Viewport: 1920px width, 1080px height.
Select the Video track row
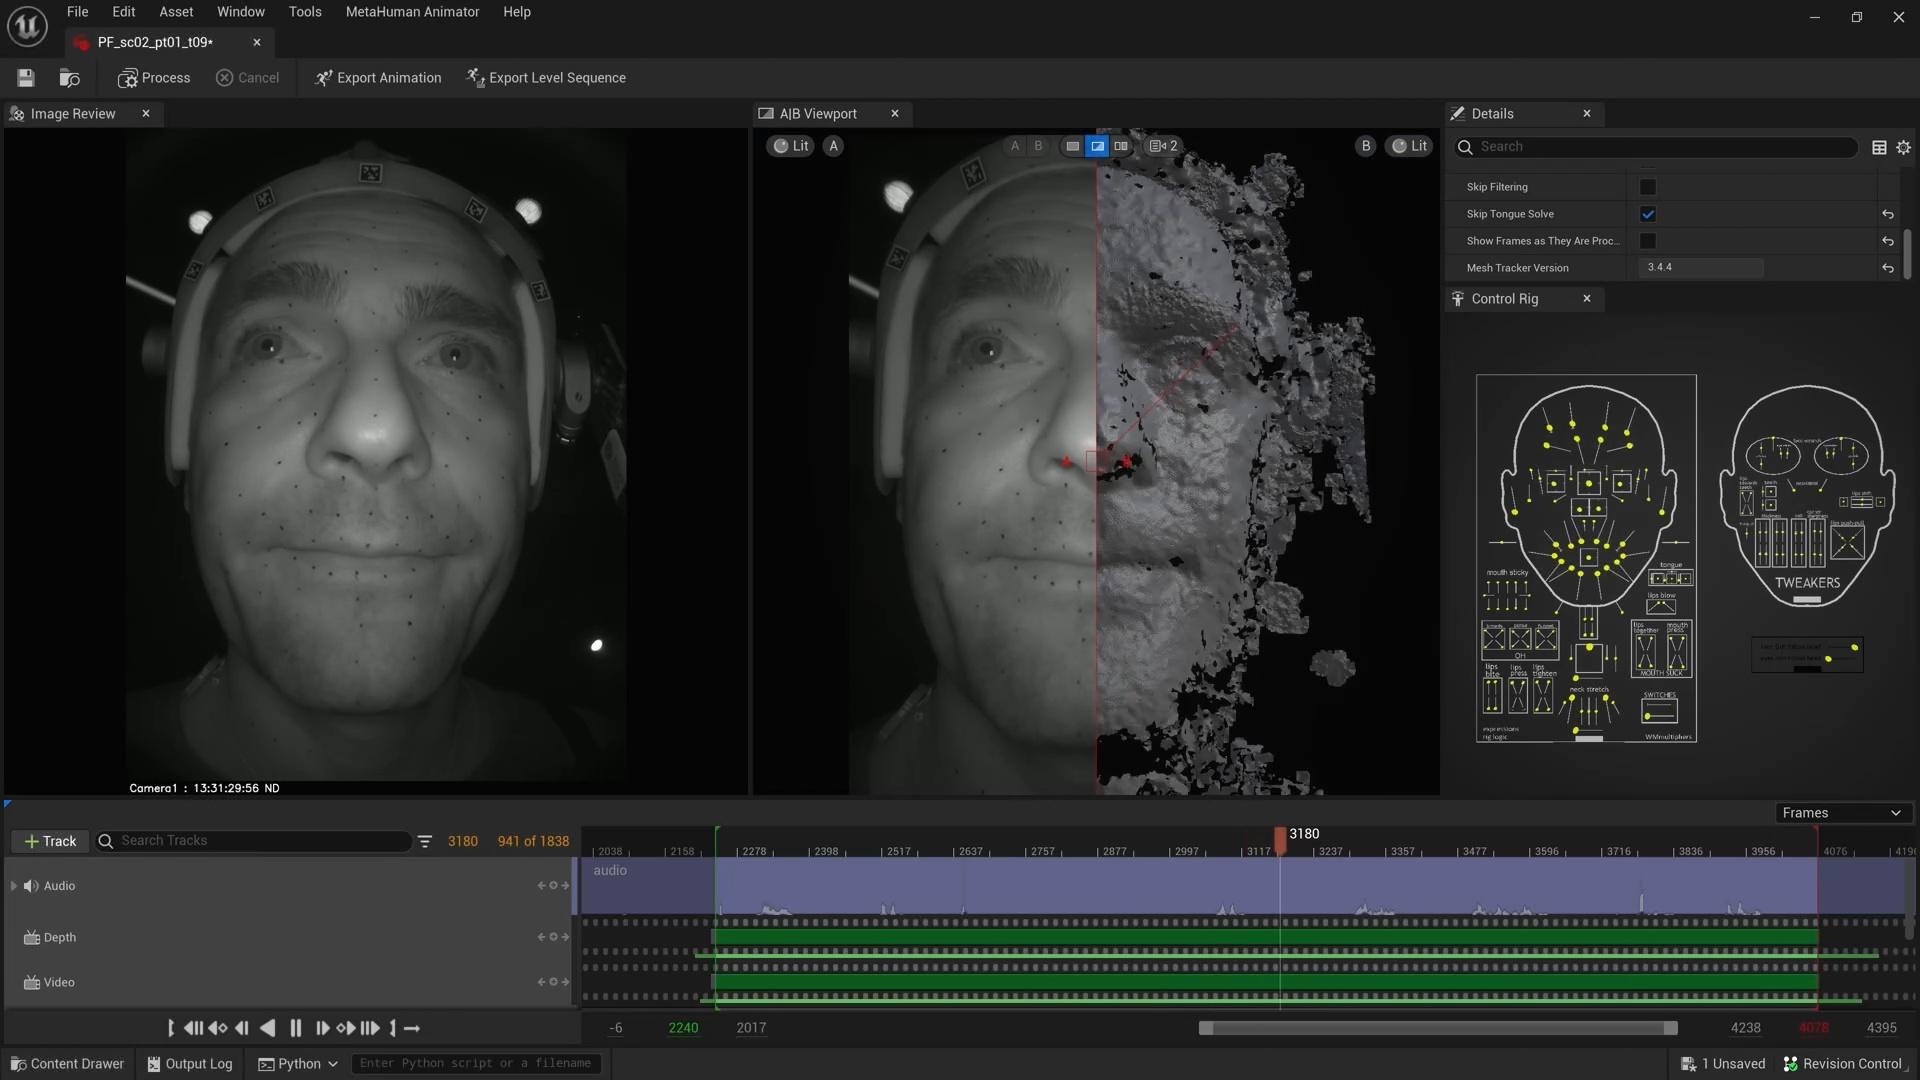[290, 983]
